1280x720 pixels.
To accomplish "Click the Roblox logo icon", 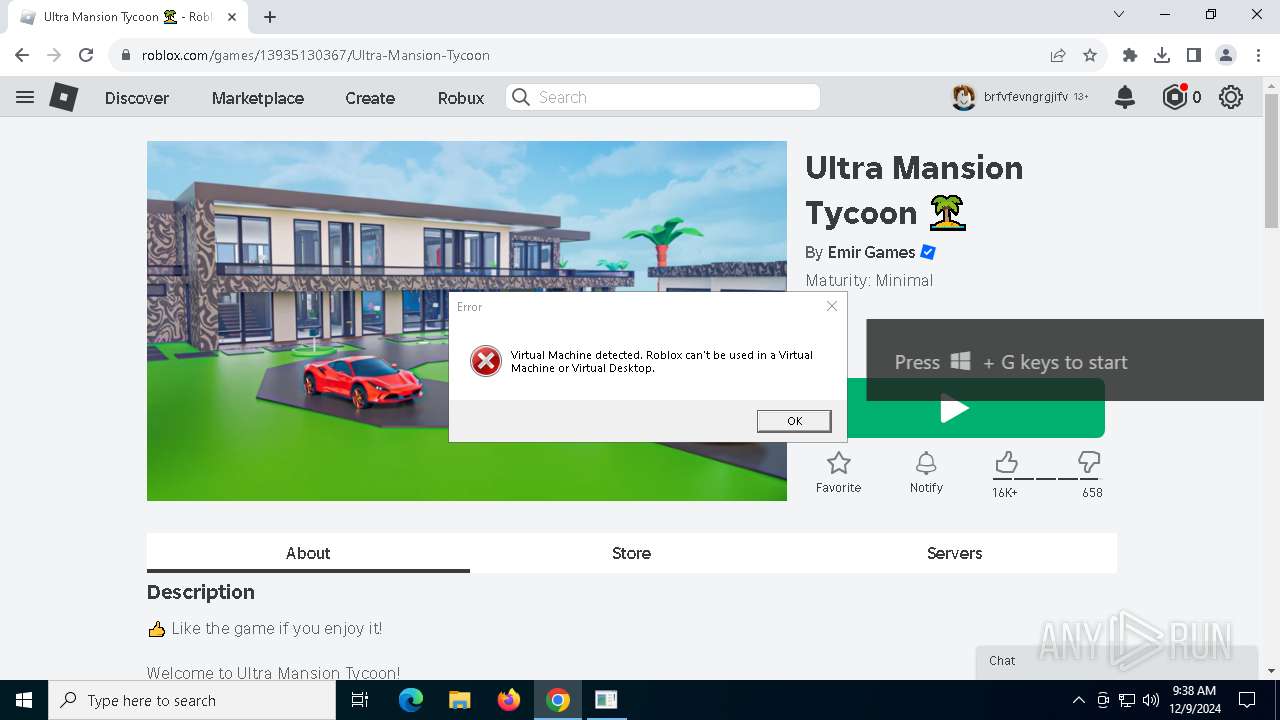I will pyautogui.click(x=64, y=97).
